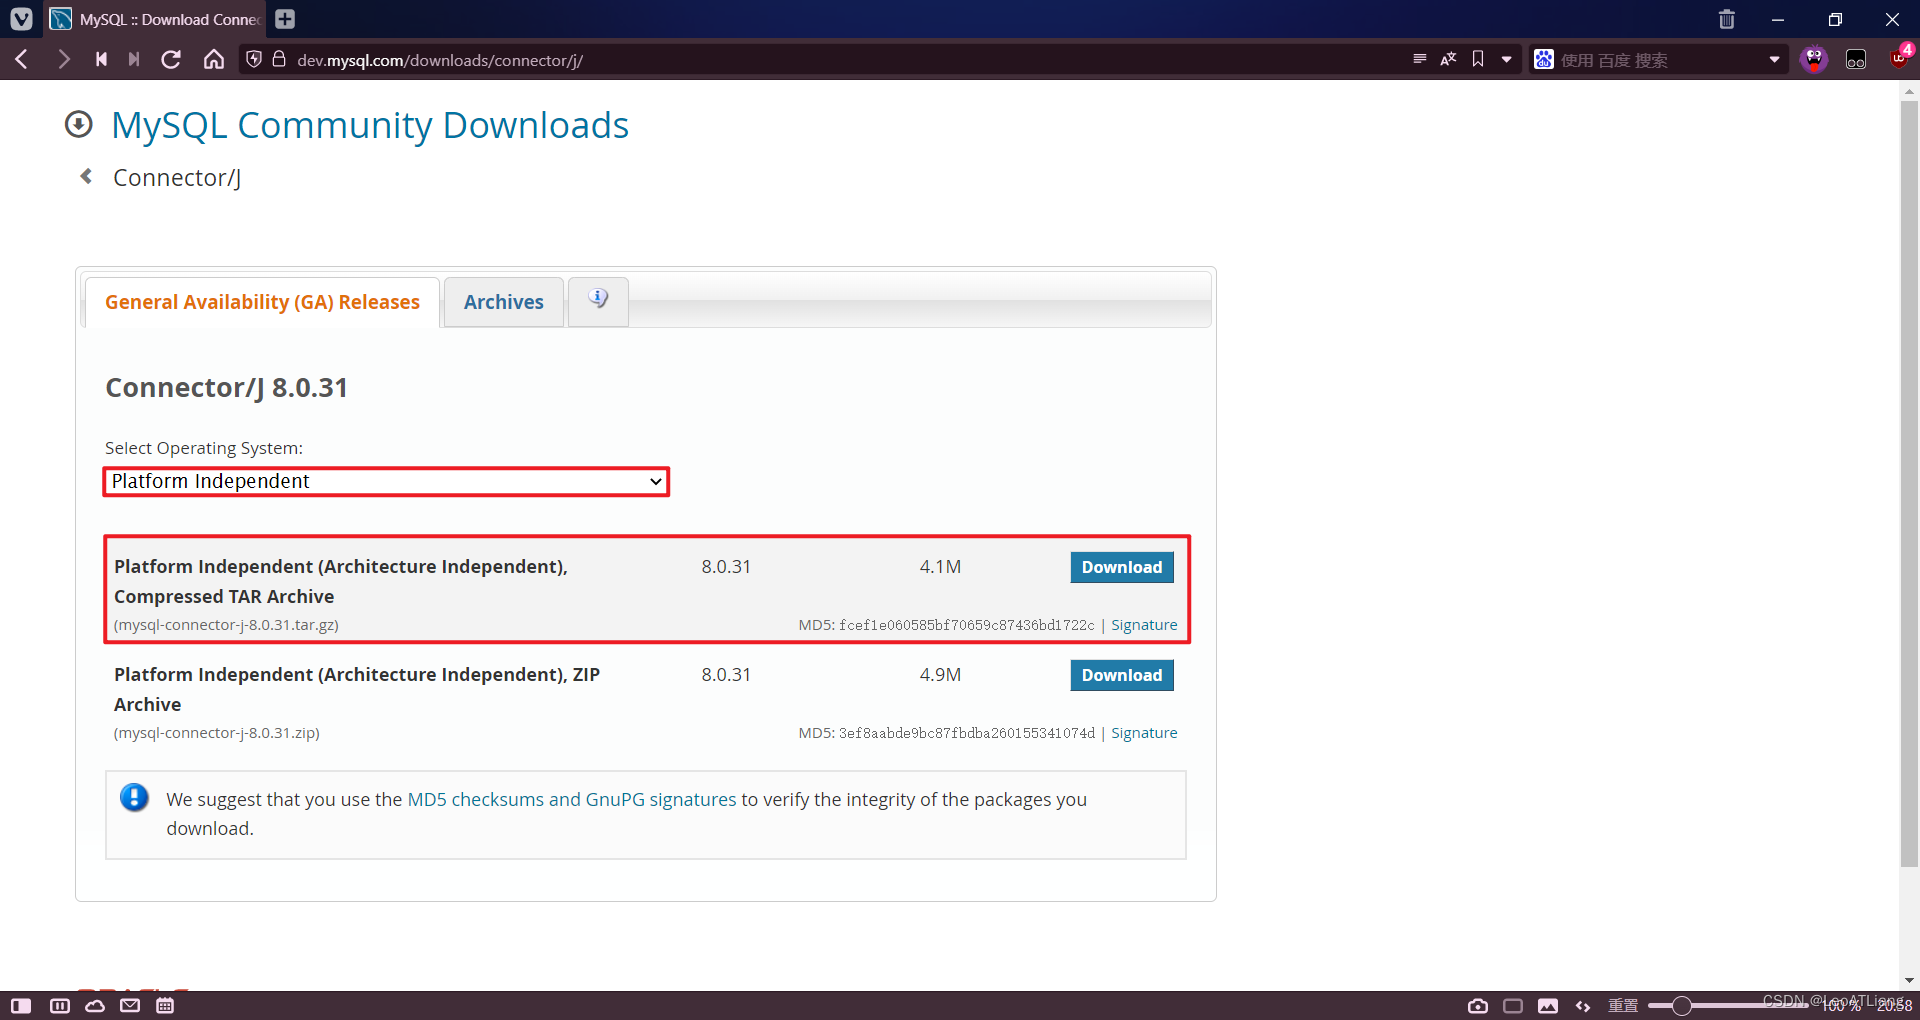Click the download circle icon beside the heading
The width and height of the screenshot is (1920, 1020).
[79, 124]
